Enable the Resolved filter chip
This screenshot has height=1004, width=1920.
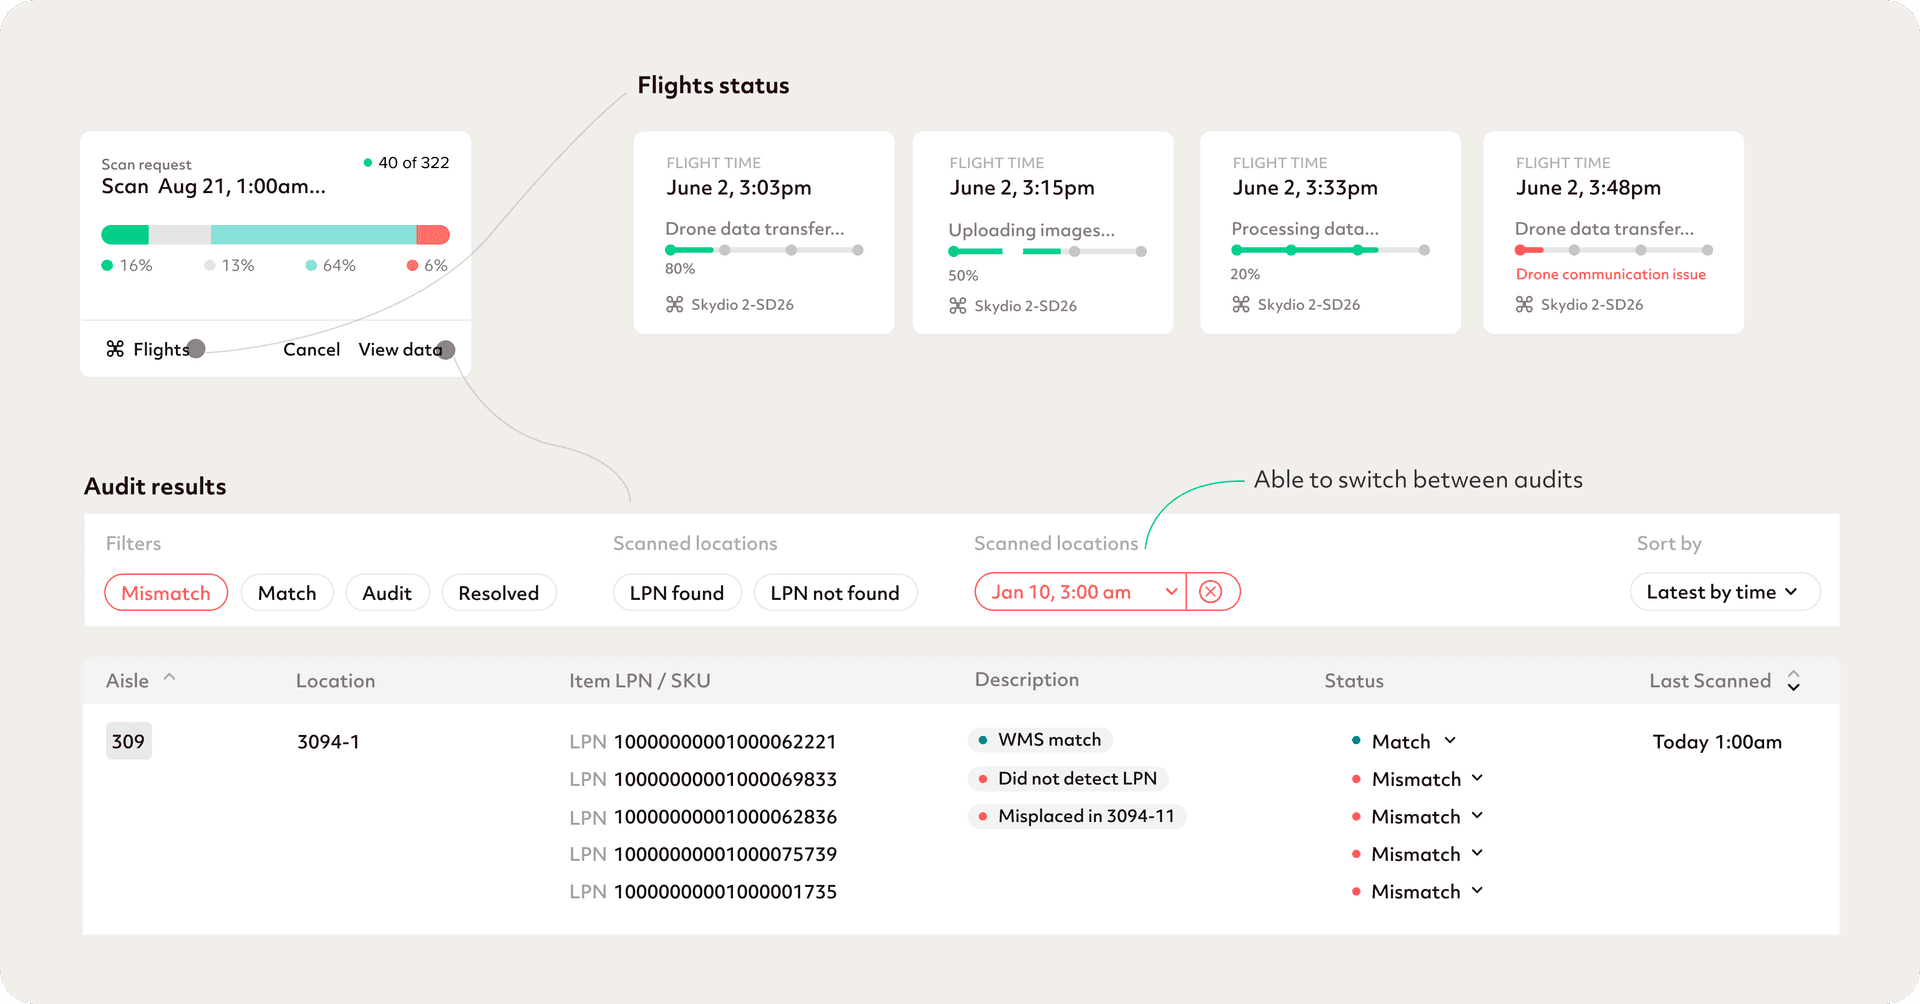tap(498, 593)
